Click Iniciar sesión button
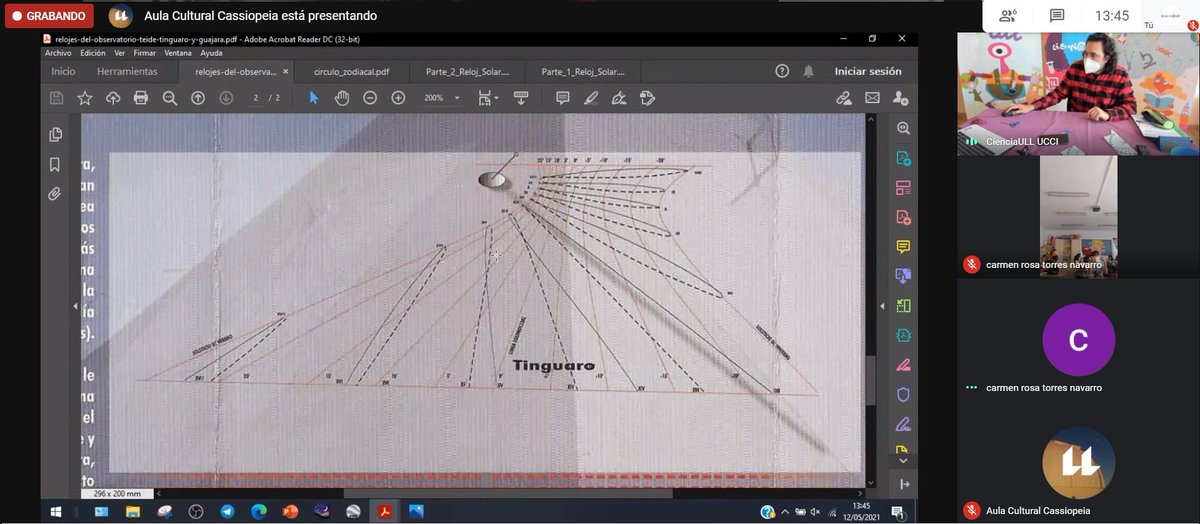Image resolution: width=1200 pixels, height=524 pixels. [x=868, y=71]
